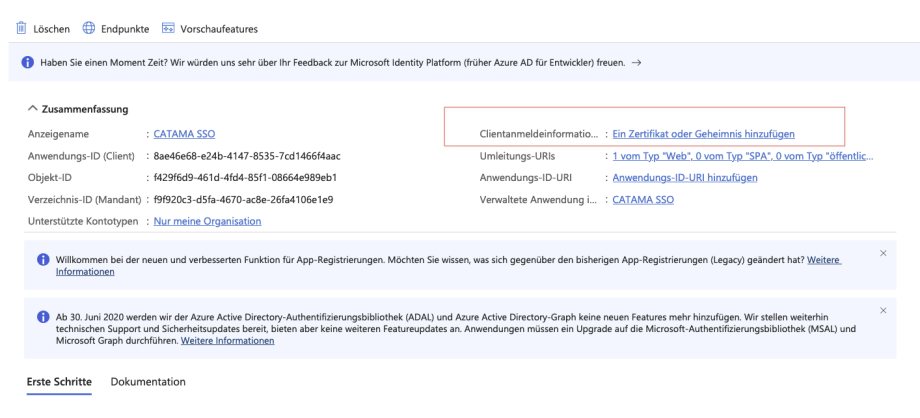The image size is (920, 418).
Task: Select the Erste Schritte tab
Action: click(x=59, y=382)
